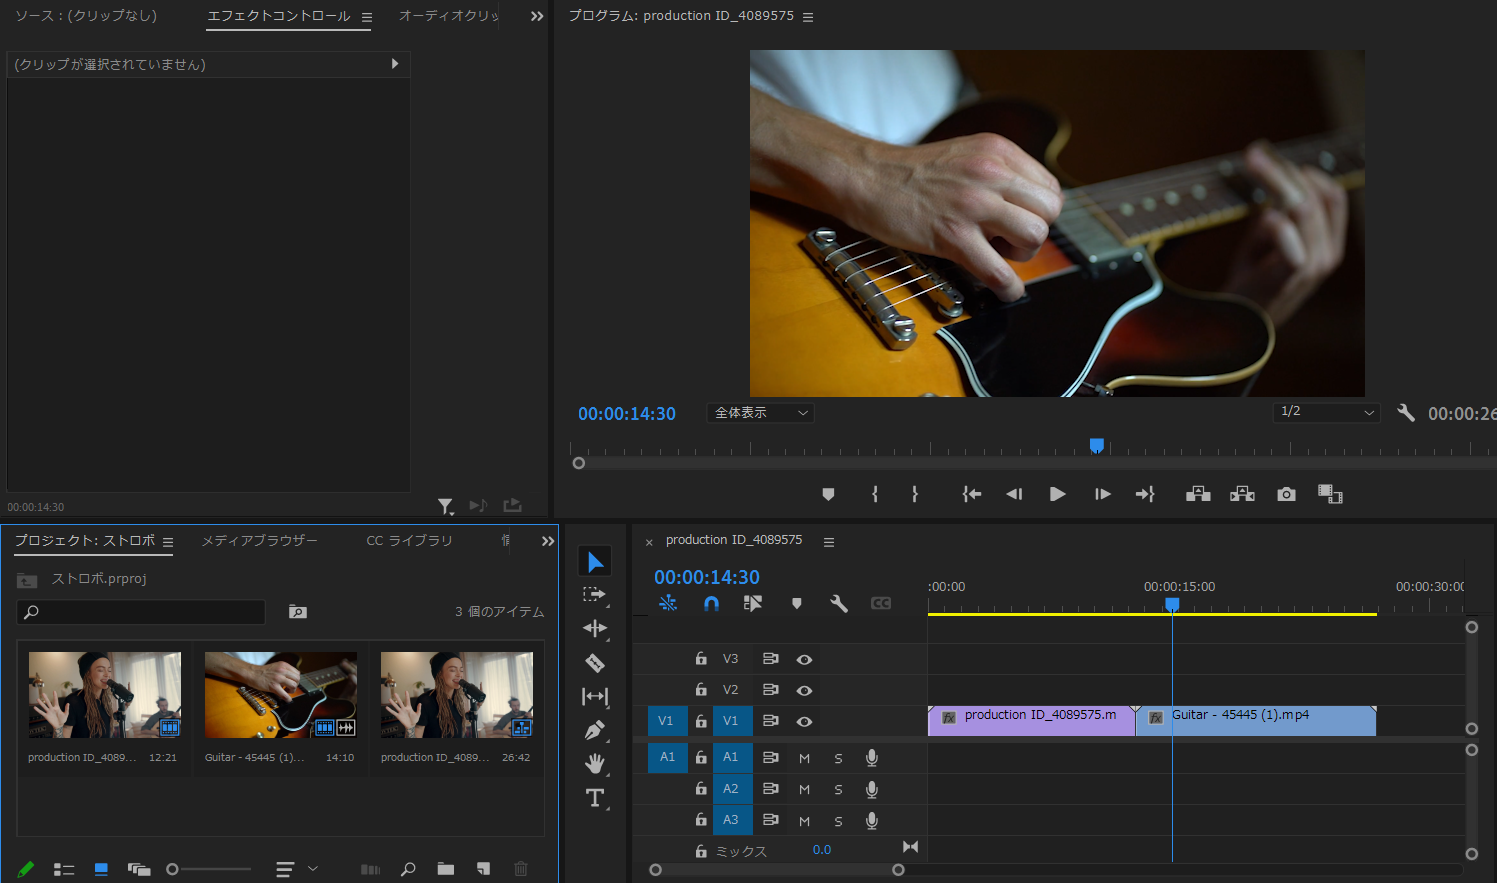
Task: Click New Item button in Project panel
Action: point(483,869)
